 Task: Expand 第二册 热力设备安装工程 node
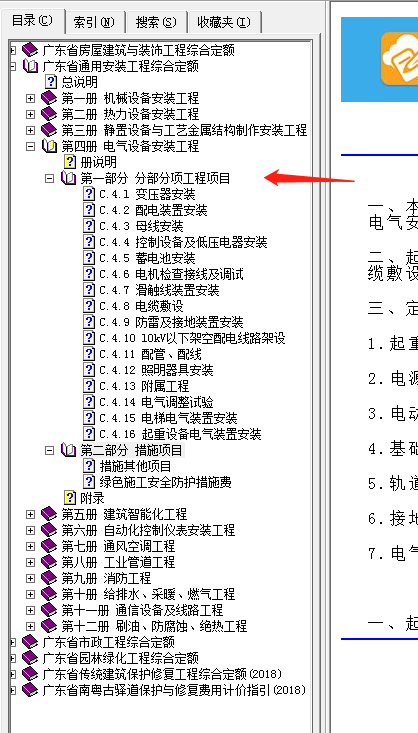point(30,114)
